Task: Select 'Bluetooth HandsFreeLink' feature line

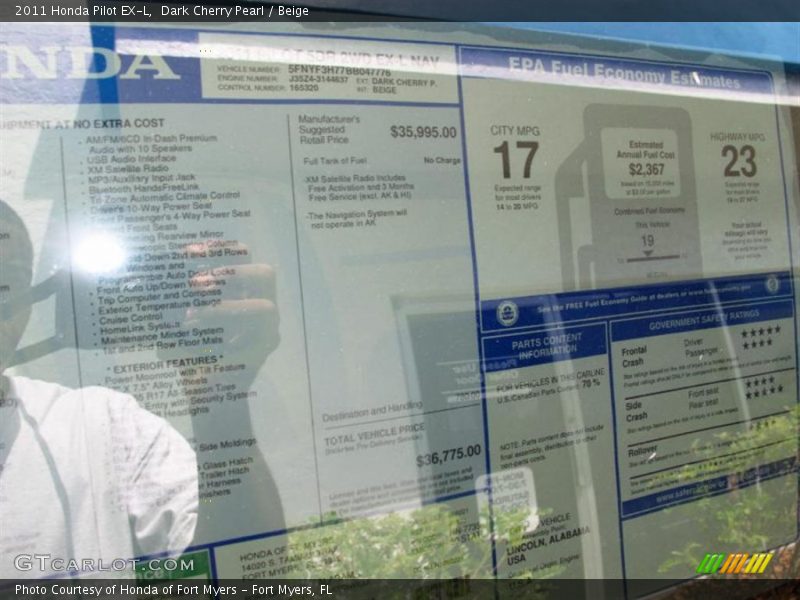Action: coord(143,189)
